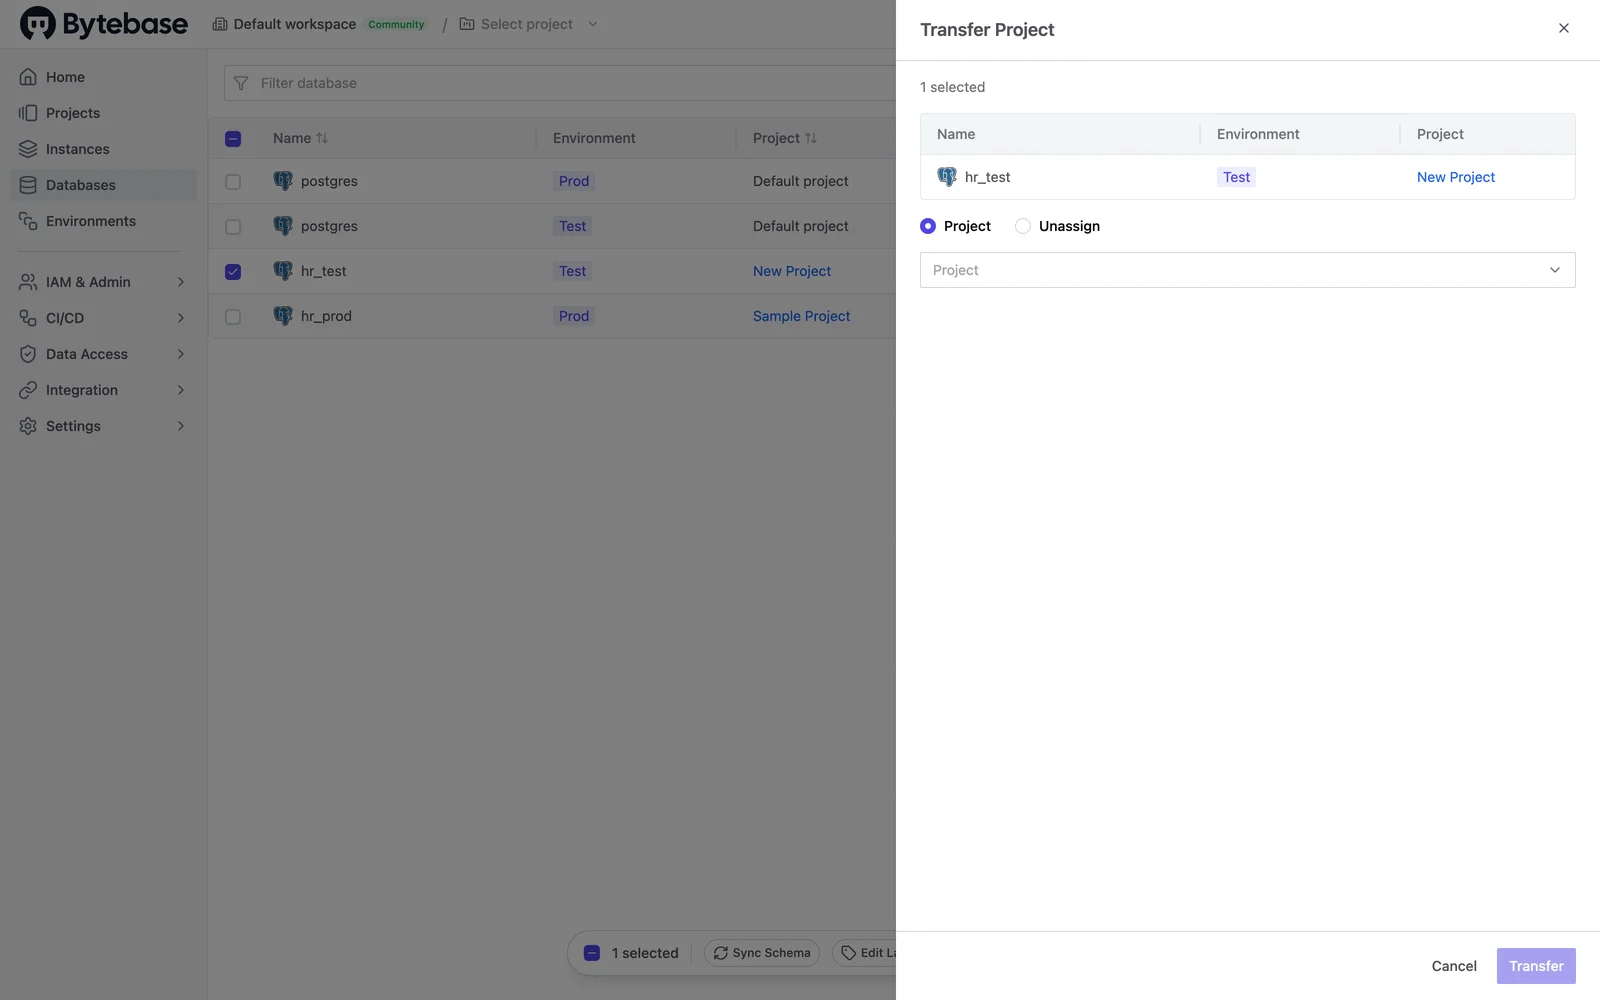This screenshot has width=1600, height=1000.
Task: Click the Edit Labels tag icon
Action: pos(849,953)
